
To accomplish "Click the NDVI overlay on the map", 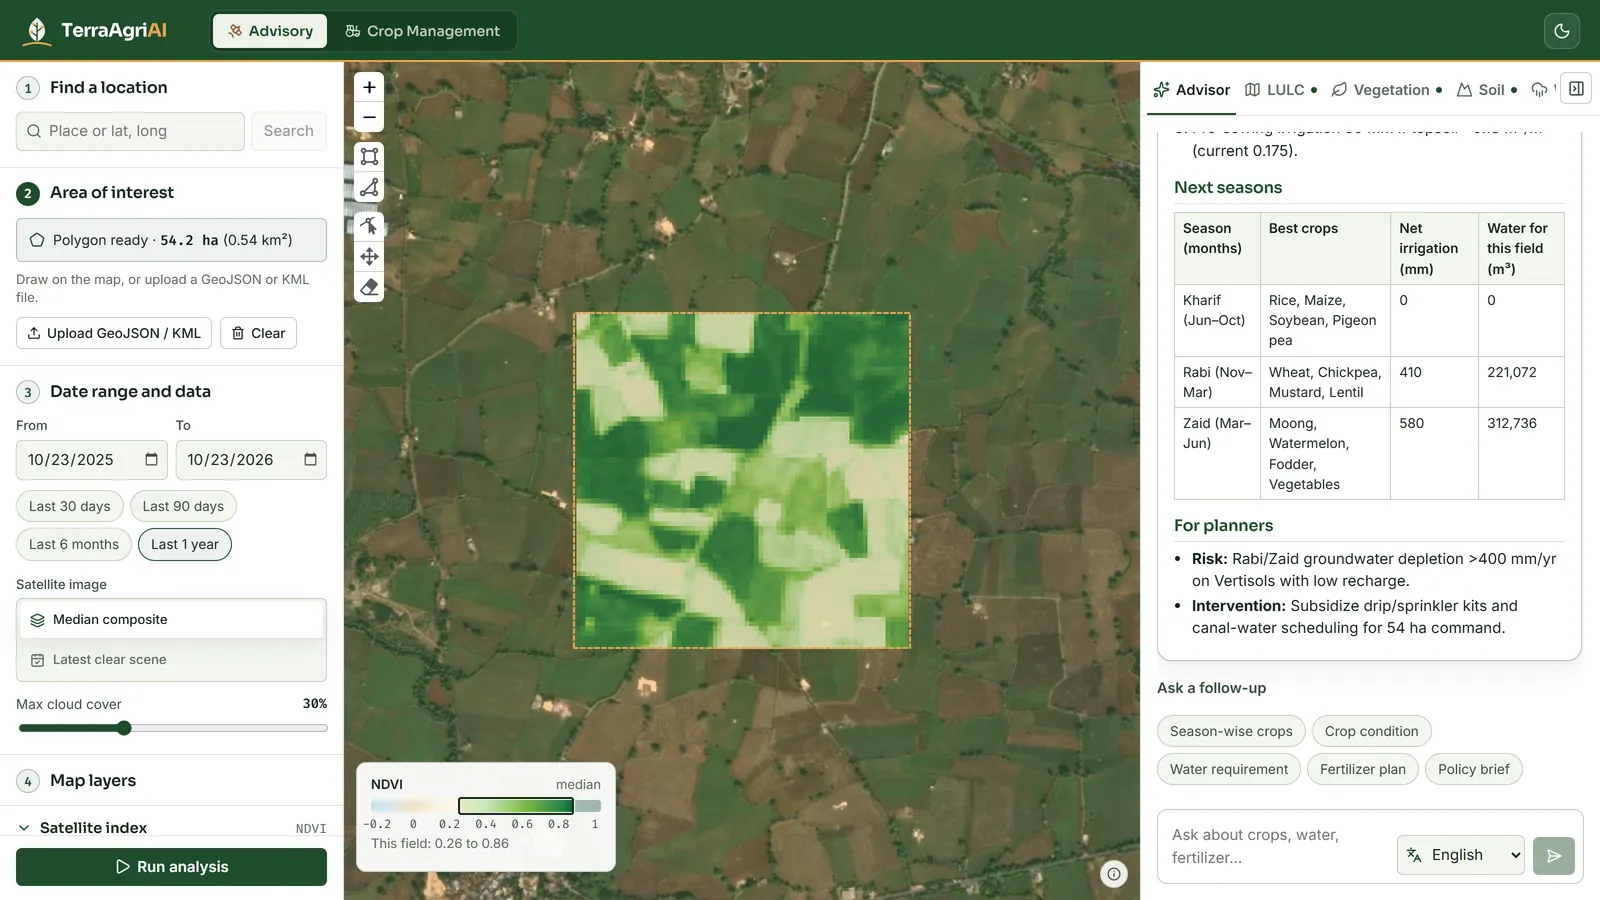I will [x=742, y=481].
